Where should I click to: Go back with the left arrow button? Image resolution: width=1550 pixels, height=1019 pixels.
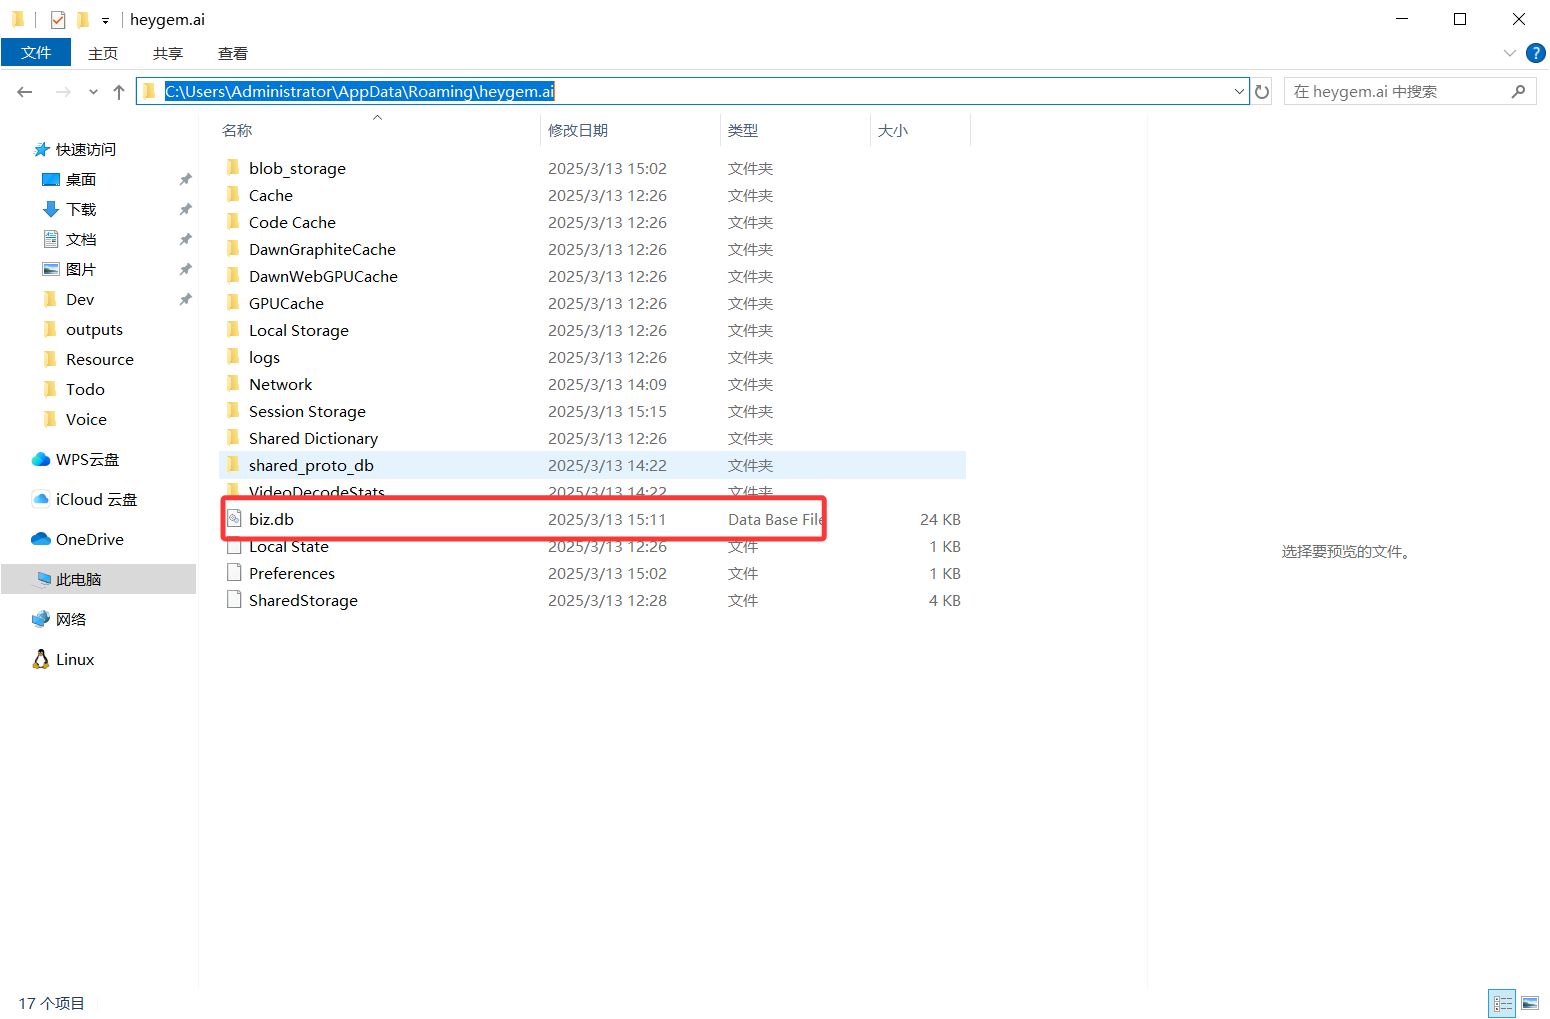coord(25,92)
